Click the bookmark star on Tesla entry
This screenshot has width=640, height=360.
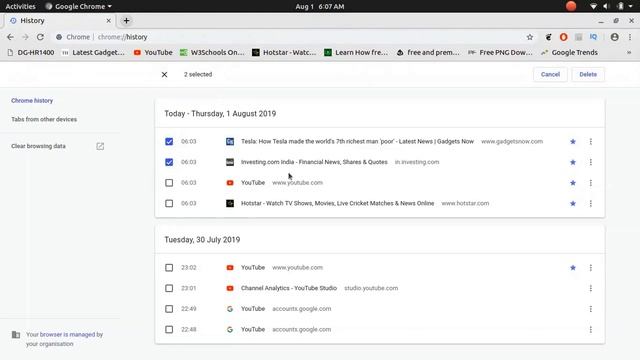point(573,142)
